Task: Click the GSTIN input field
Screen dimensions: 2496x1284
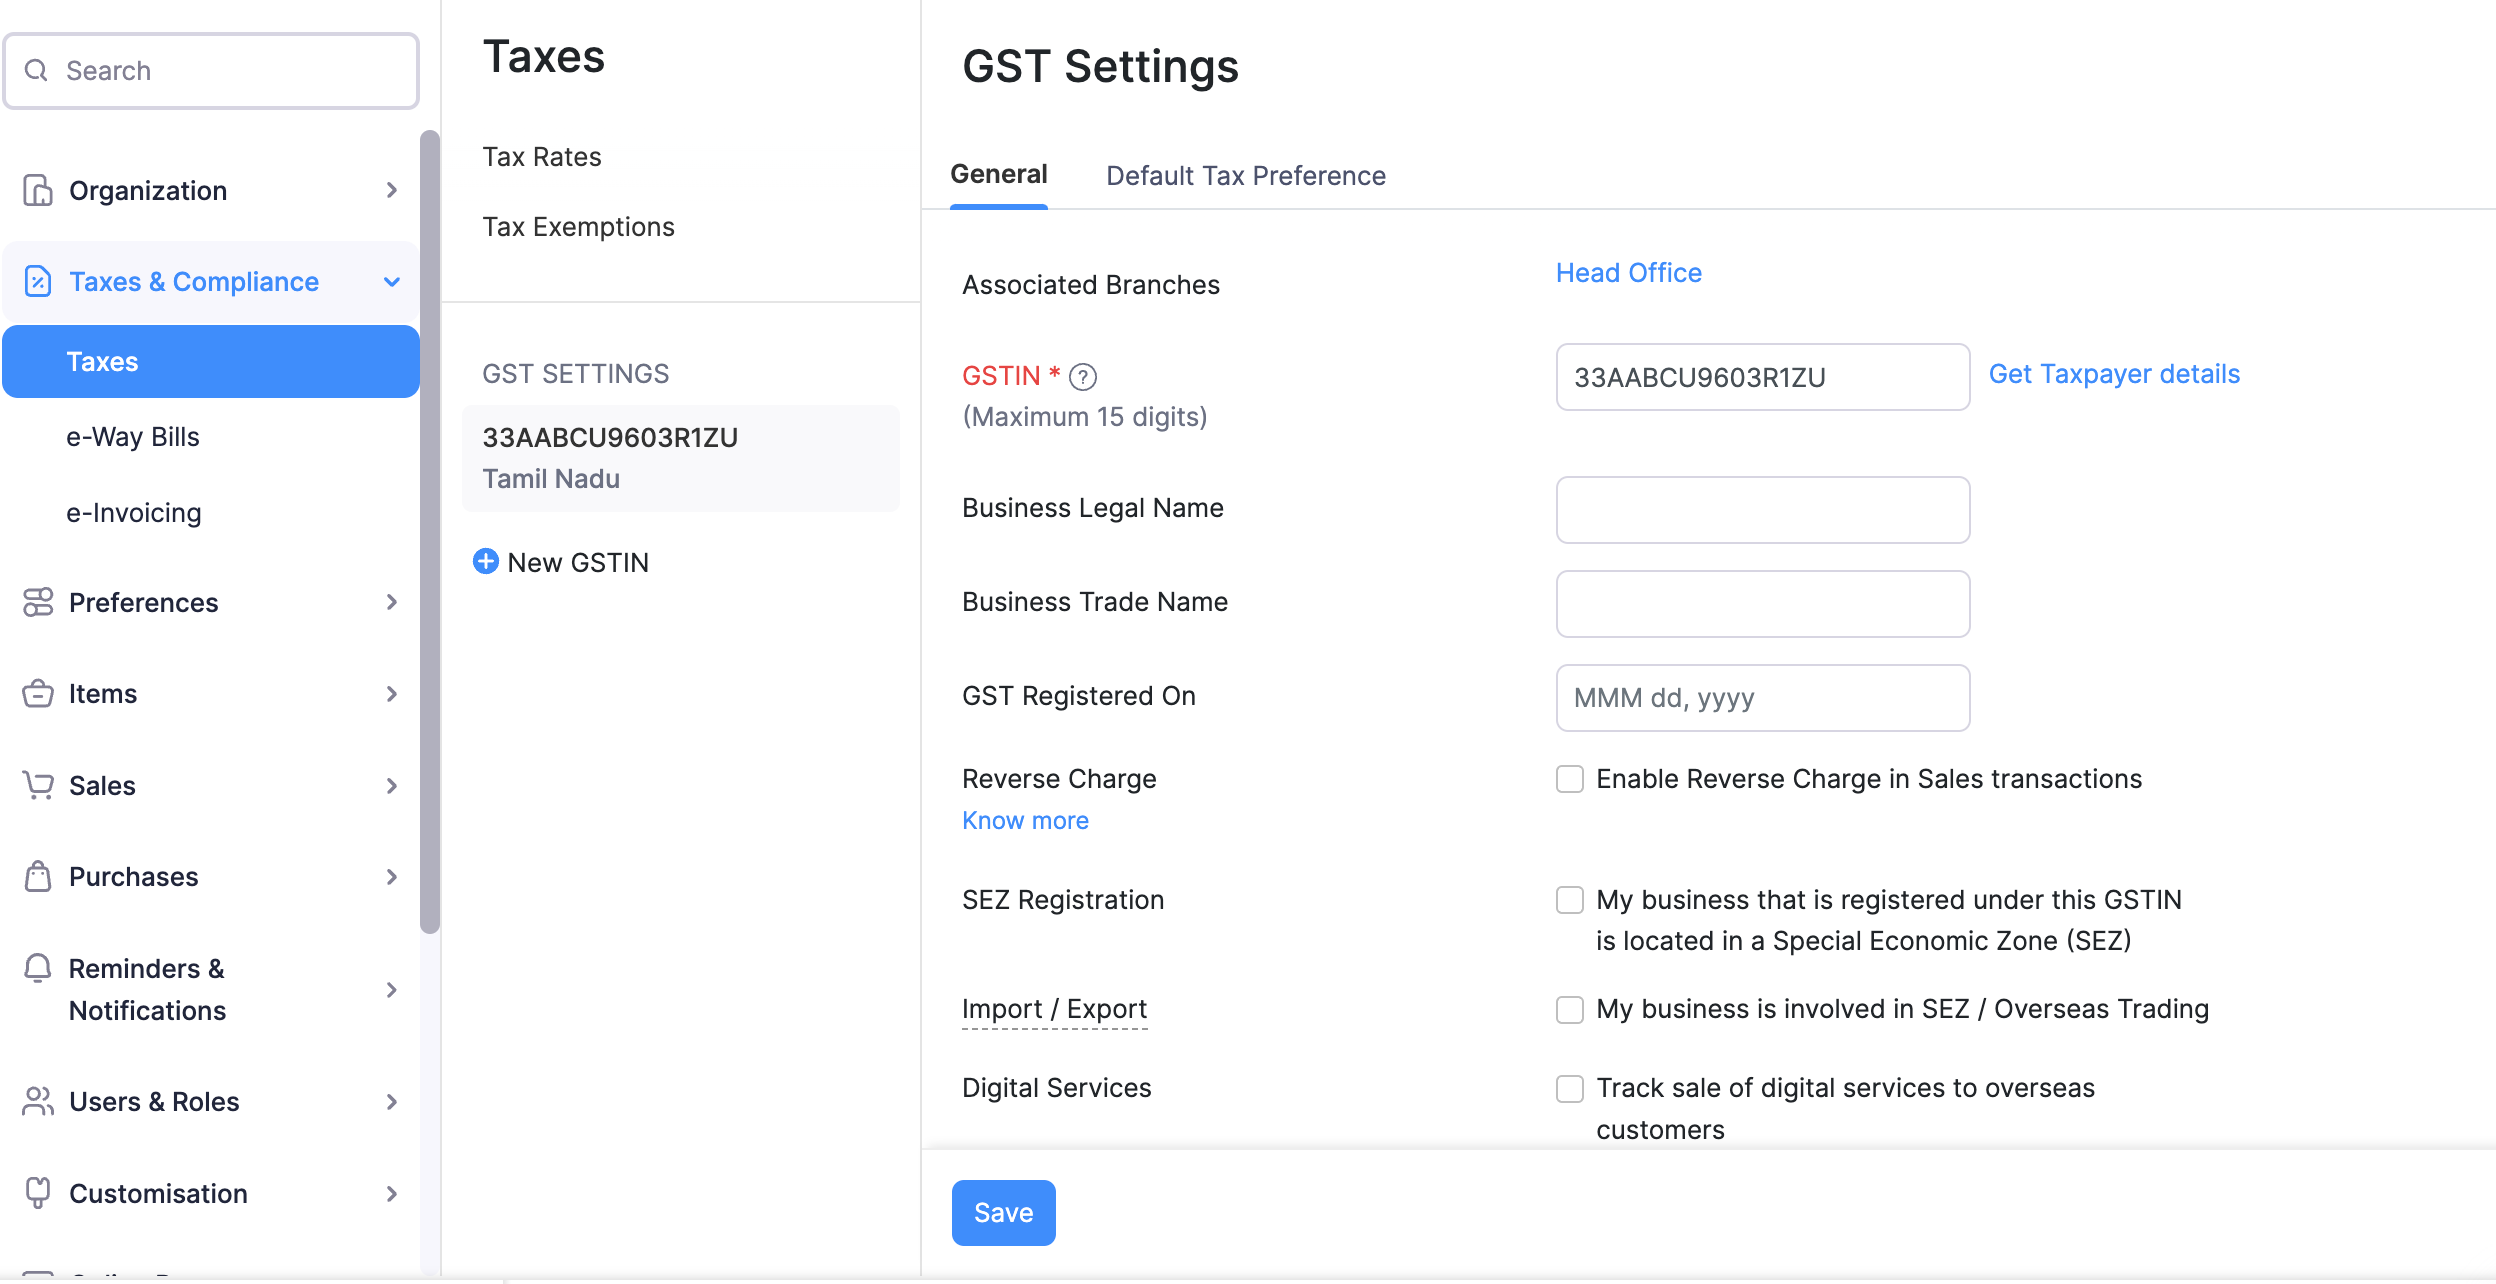Action: coord(1763,377)
